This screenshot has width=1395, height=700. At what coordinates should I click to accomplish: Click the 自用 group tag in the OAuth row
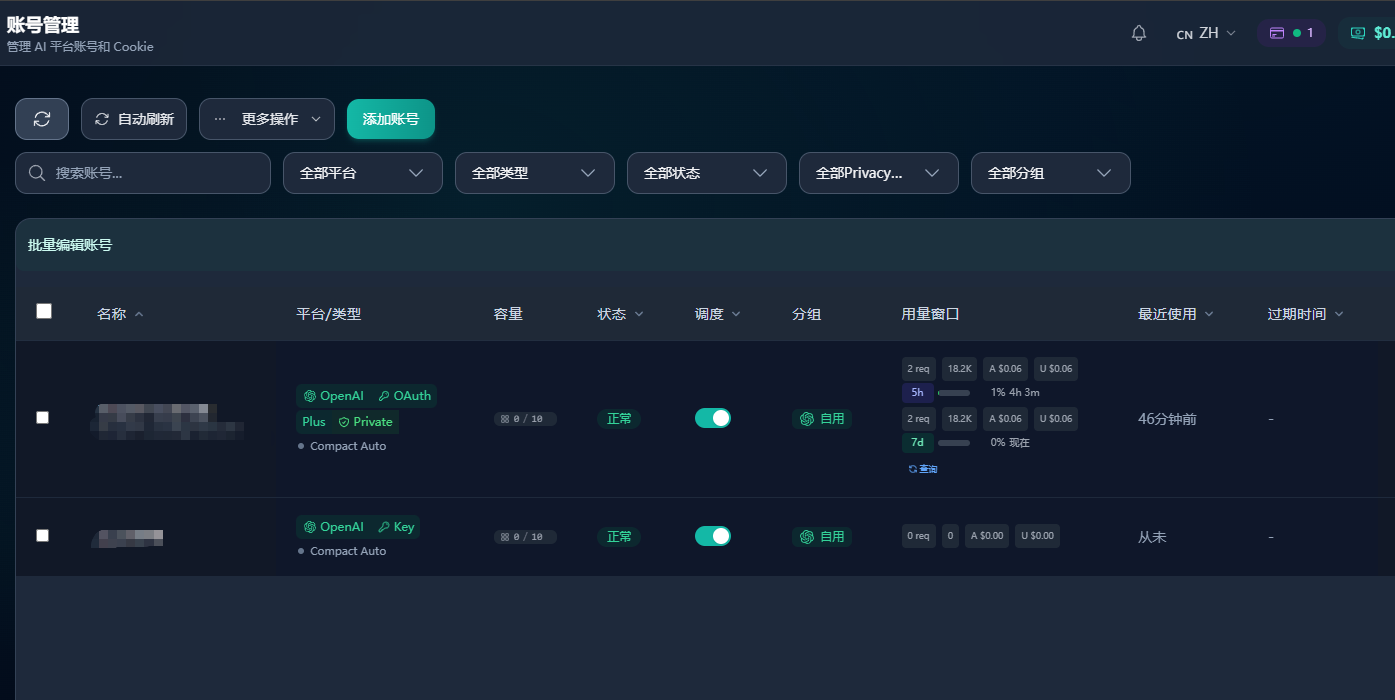tap(822, 419)
